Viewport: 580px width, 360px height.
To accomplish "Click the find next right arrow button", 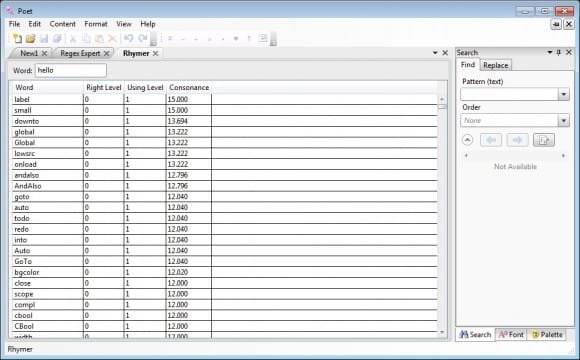I will 517,140.
